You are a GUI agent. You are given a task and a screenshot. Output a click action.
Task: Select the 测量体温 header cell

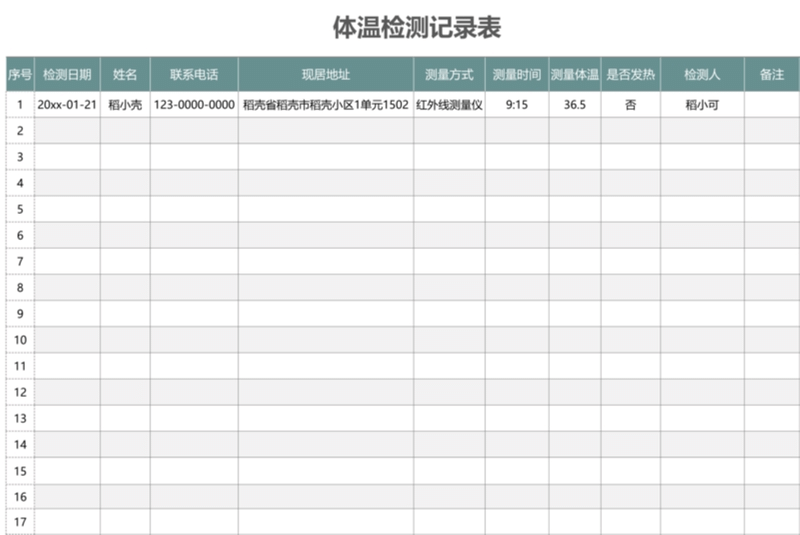click(x=574, y=75)
